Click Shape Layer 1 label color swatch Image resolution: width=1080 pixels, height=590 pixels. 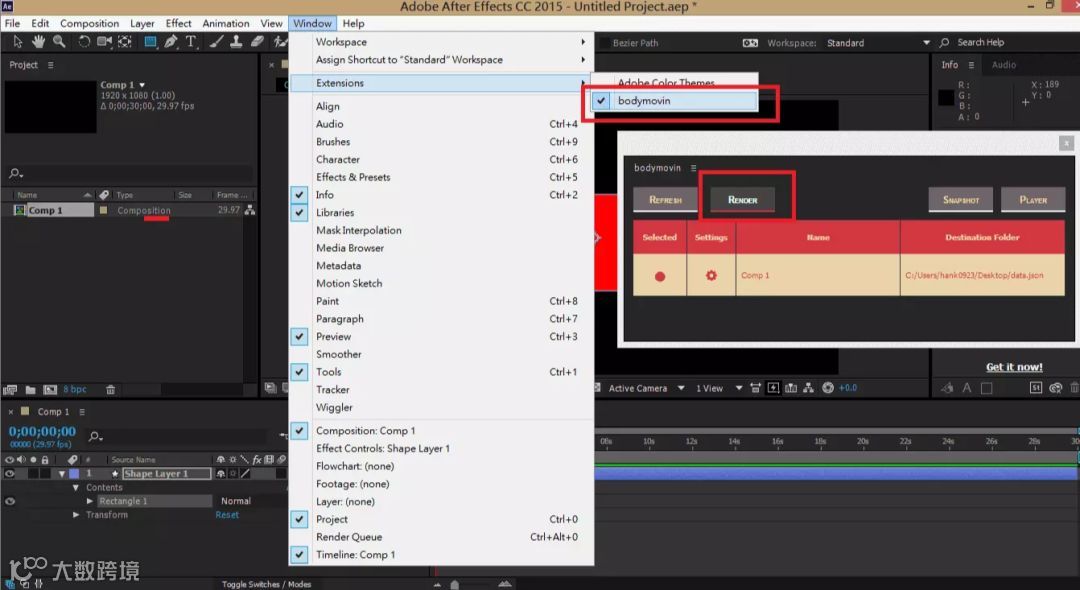[x=74, y=474]
